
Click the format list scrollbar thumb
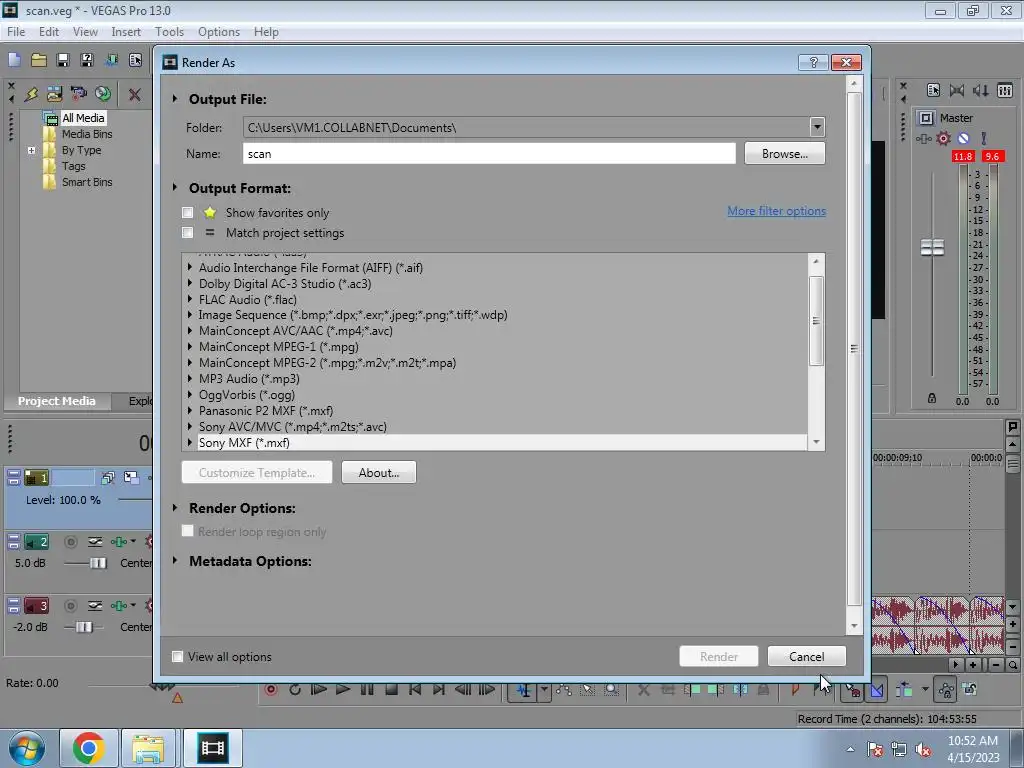point(816,321)
